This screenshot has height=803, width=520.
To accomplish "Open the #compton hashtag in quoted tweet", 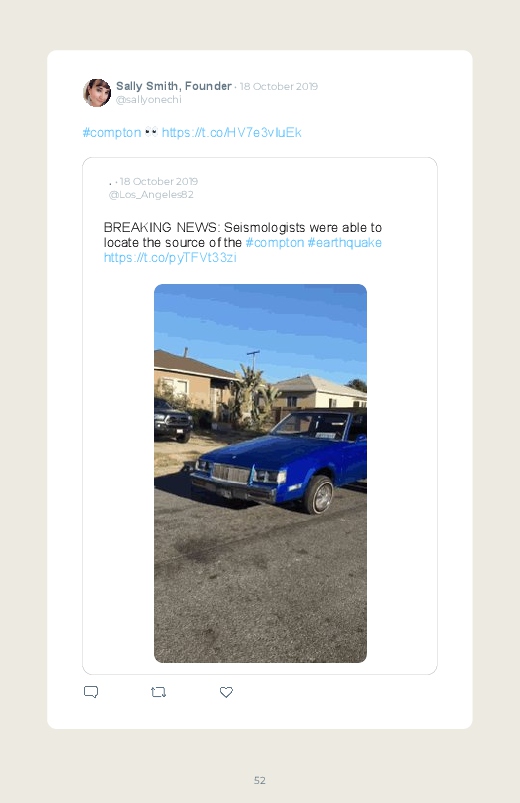I will 275,242.
